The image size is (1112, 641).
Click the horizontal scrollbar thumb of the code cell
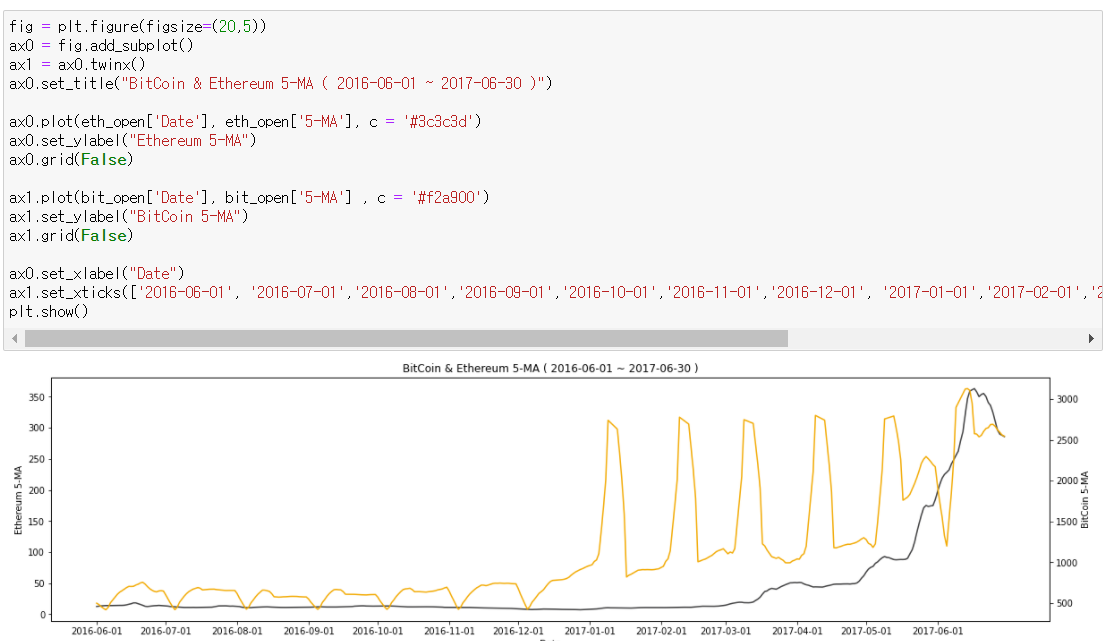[x=406, y=339]
